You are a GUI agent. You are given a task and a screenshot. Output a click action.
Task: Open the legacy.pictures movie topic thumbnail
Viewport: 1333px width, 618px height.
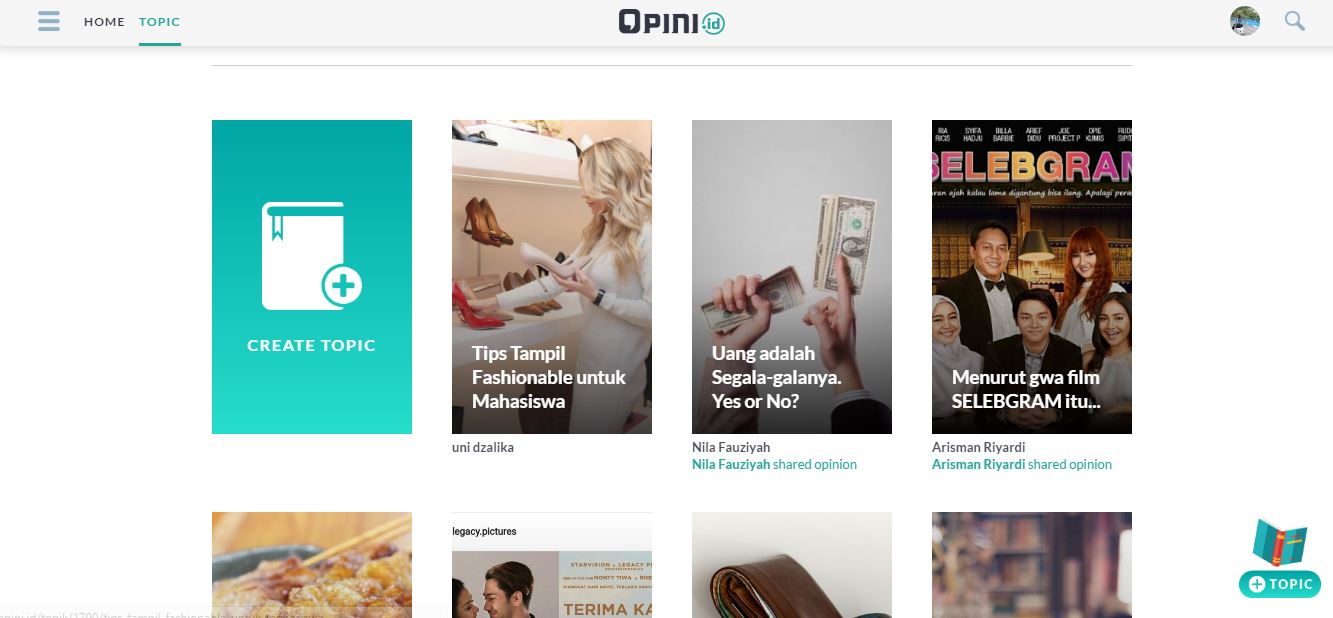tap(552, 565)
